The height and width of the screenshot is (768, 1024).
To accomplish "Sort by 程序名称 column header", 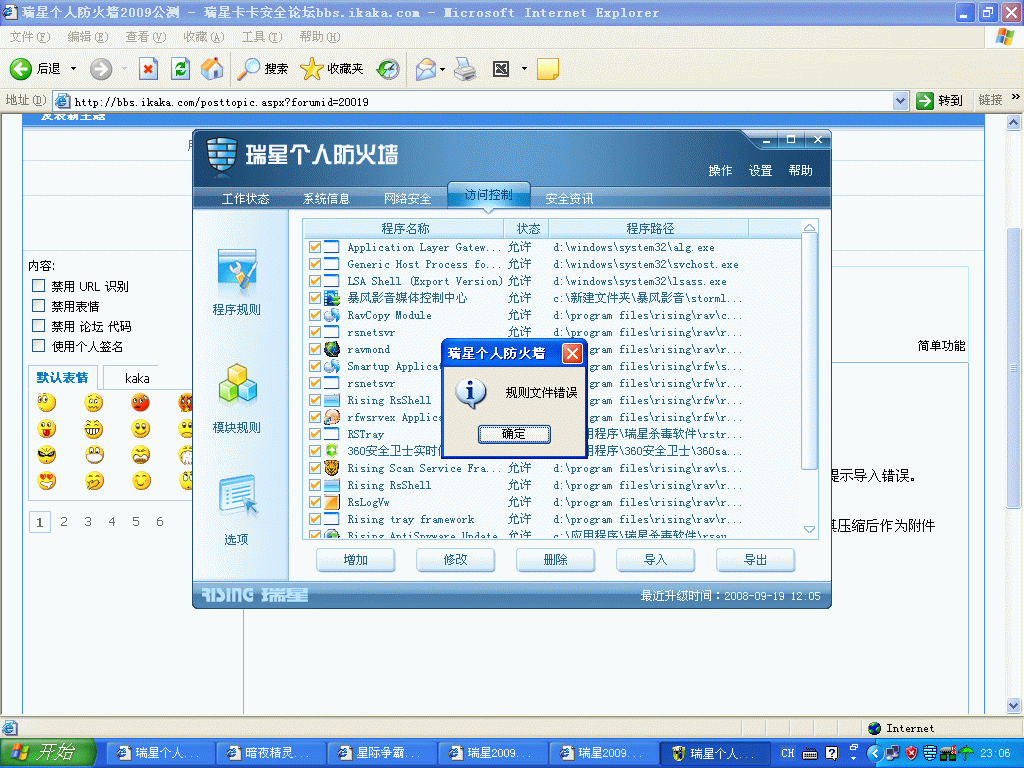I will click(405, 229).
